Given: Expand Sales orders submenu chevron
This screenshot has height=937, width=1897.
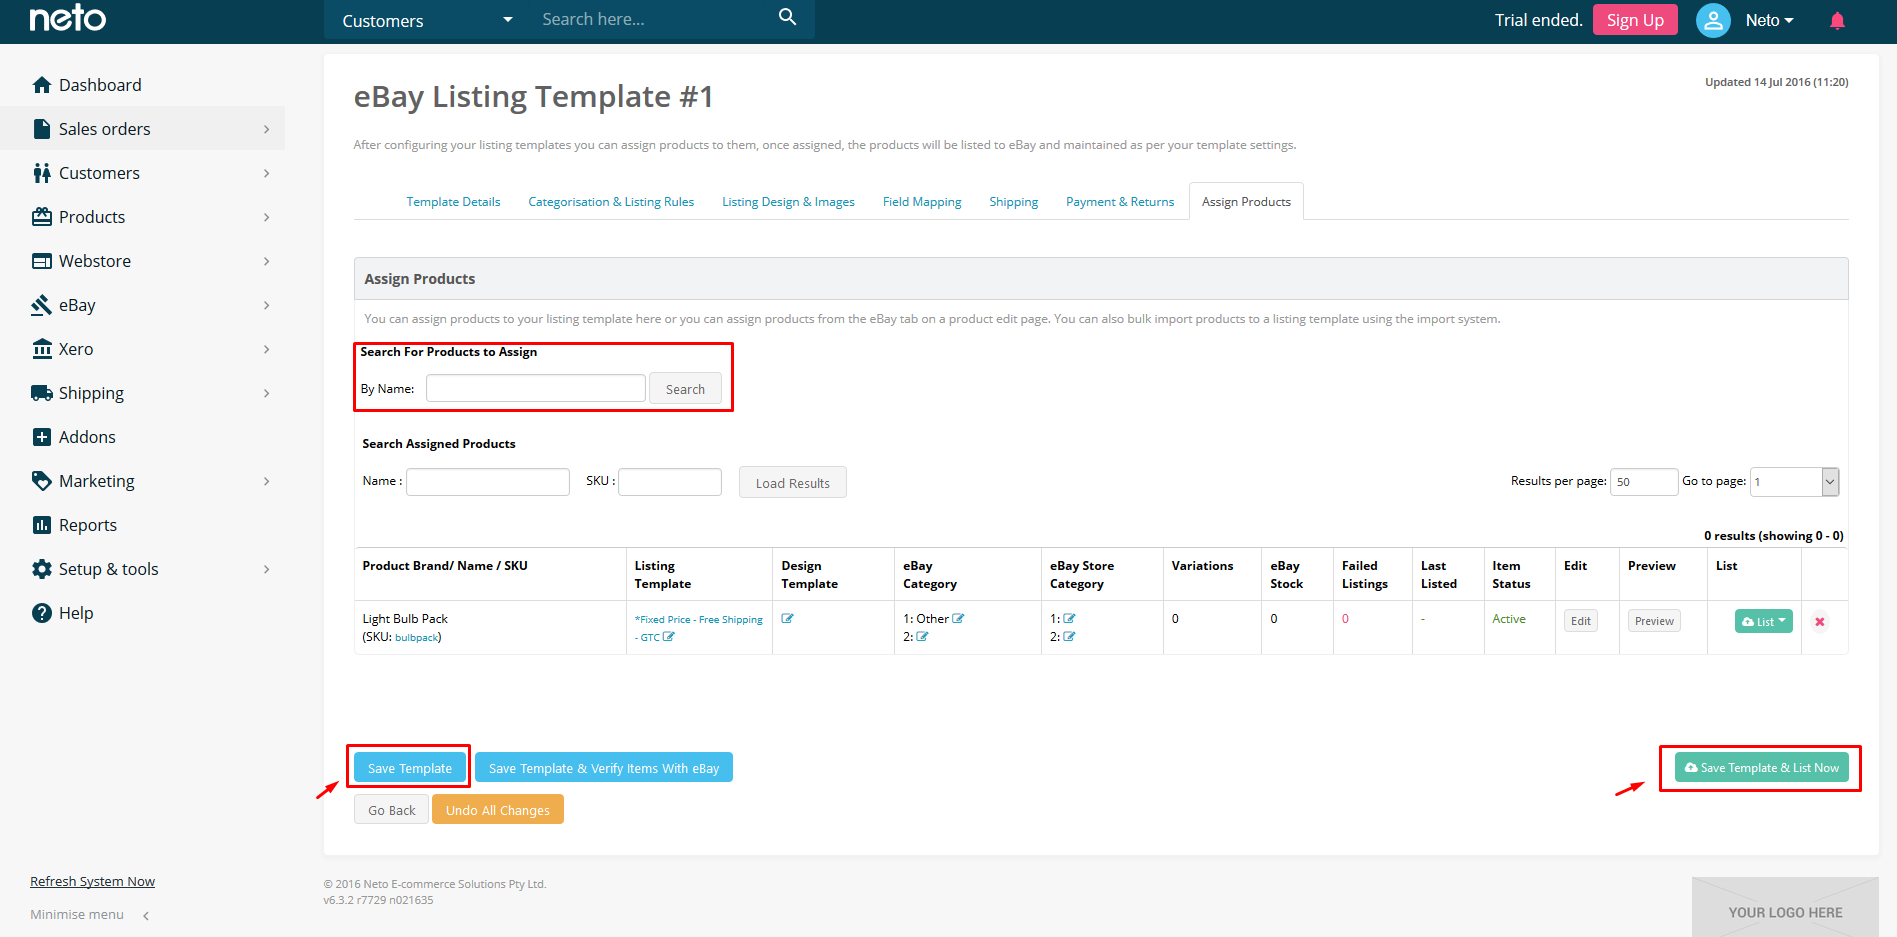Looking at the screenshot, I should 266,129.
